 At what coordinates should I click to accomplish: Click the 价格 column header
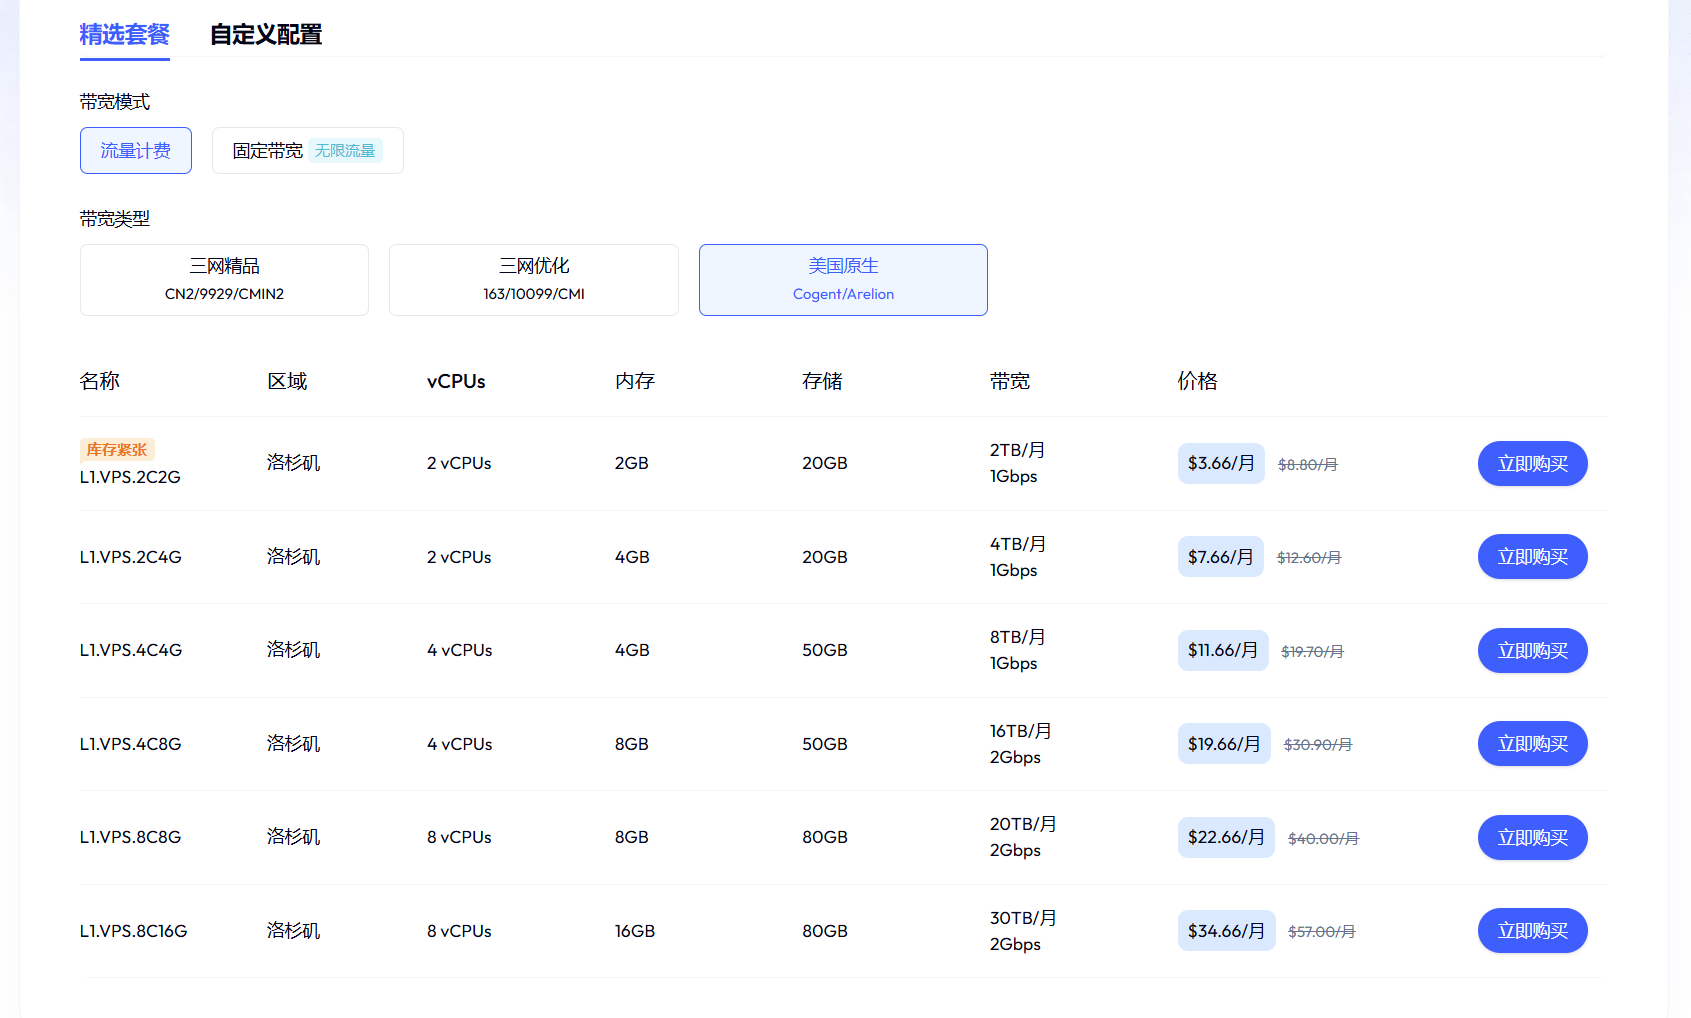[x=1197, y=381]
